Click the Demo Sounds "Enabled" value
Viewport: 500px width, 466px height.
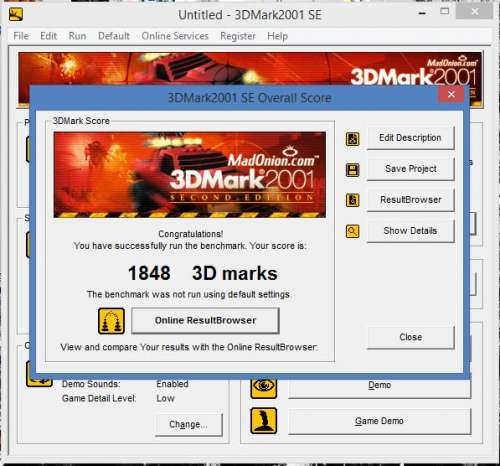(172, 384)
